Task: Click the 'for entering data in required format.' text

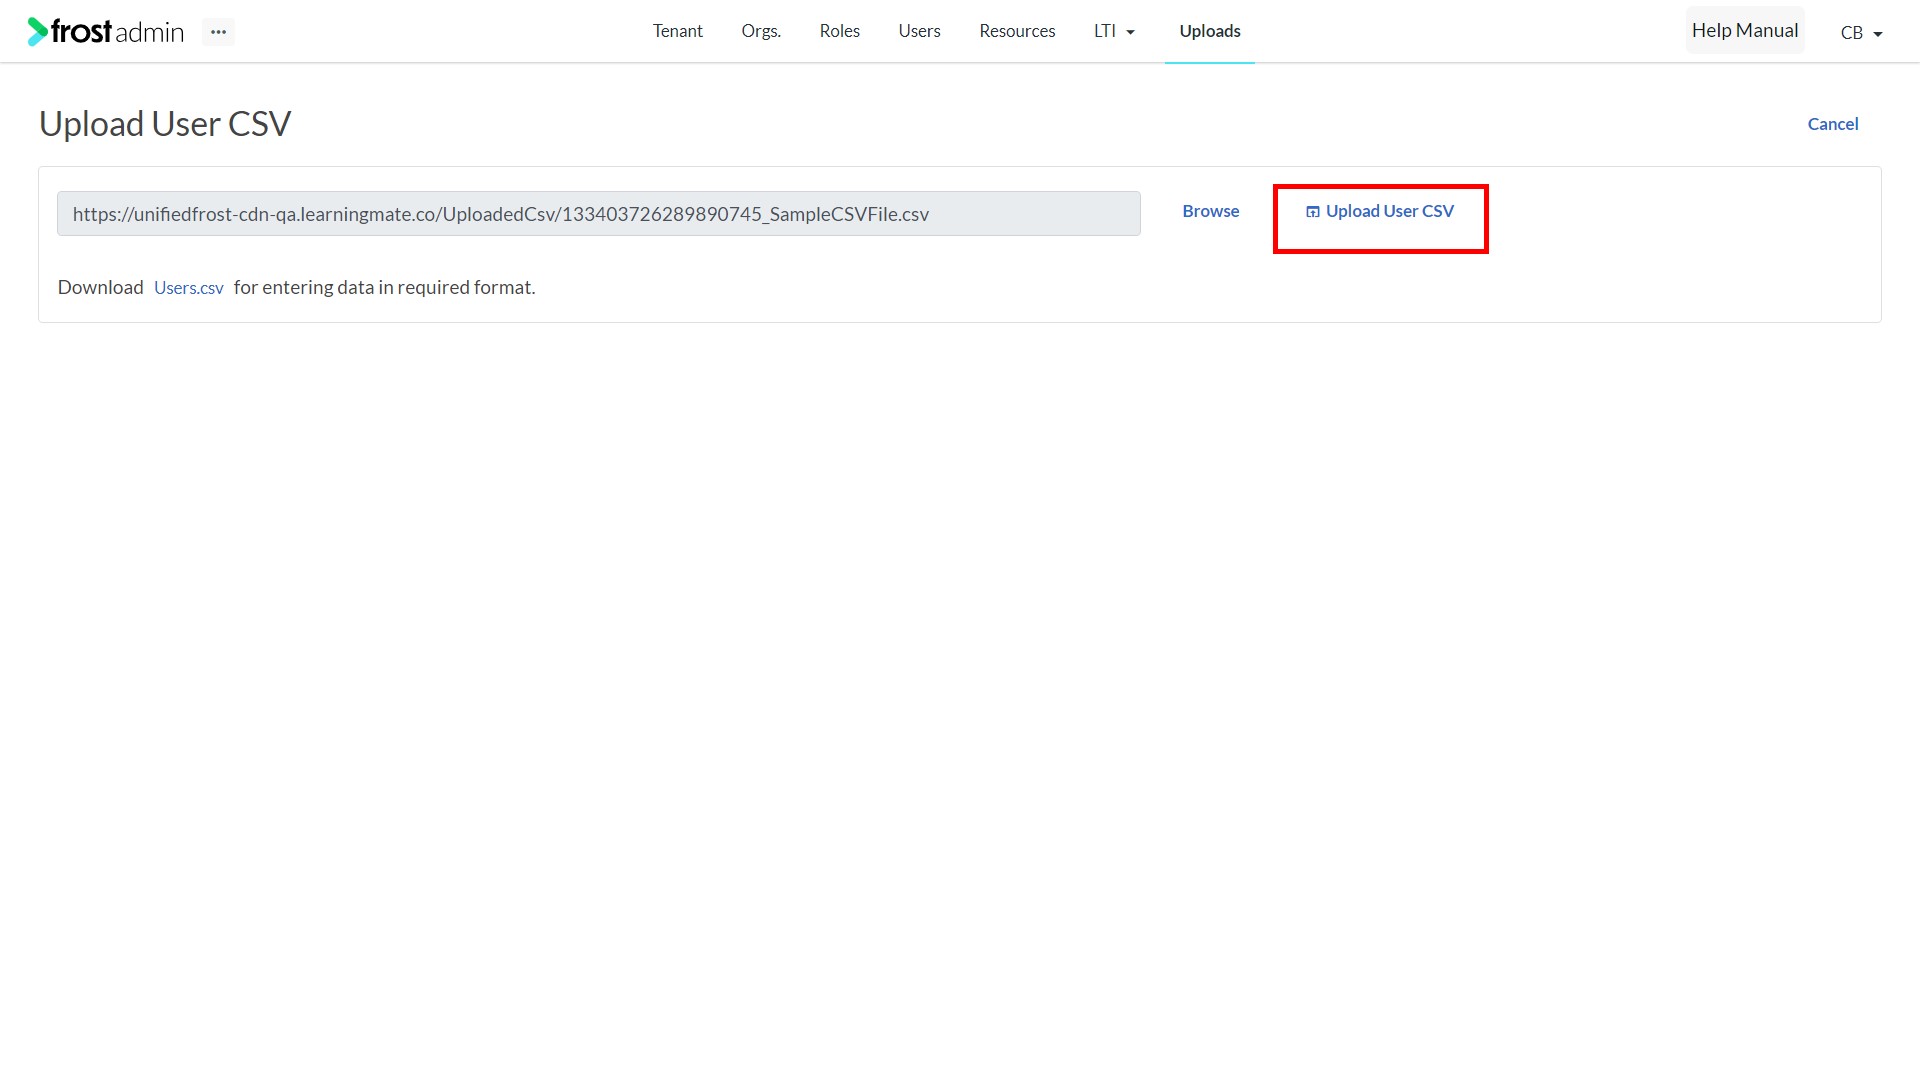Action: [x=385, y=288]
